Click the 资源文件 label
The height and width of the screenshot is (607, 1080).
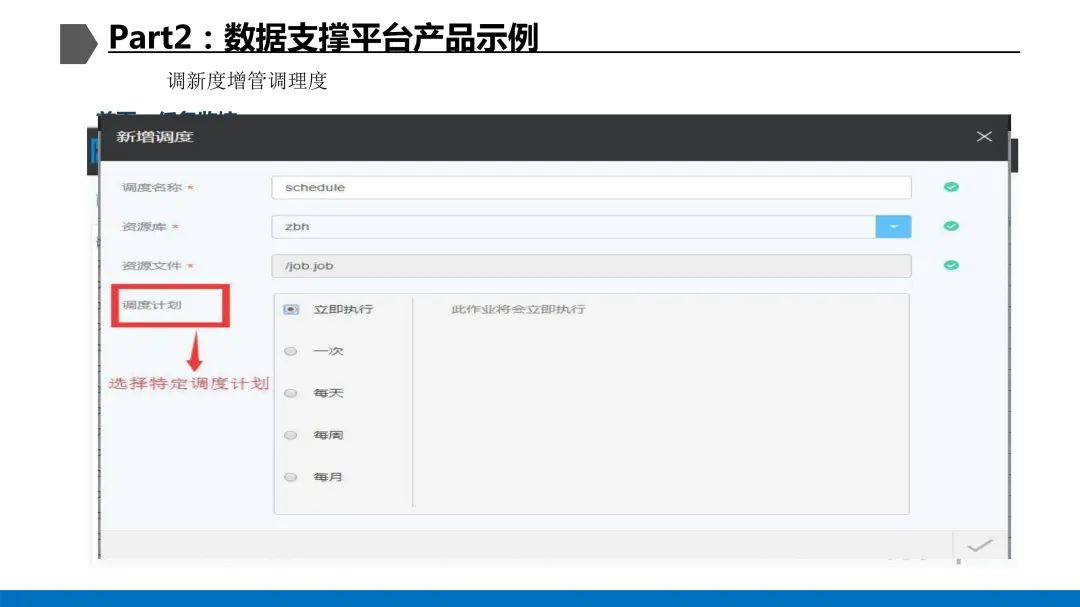(152, 266)
